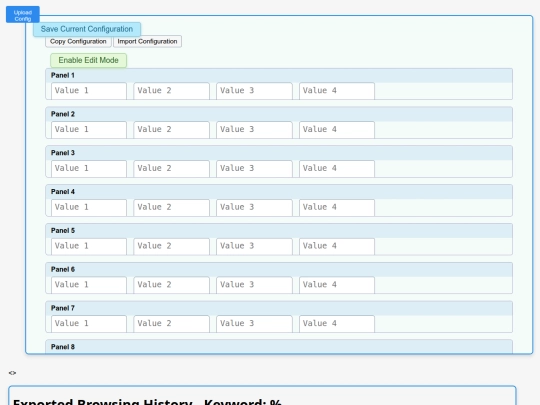The width and height of the screenshot is (540, 405).
Task: Click the Exported Browsing History heading
Action: [x=147, y=402]
